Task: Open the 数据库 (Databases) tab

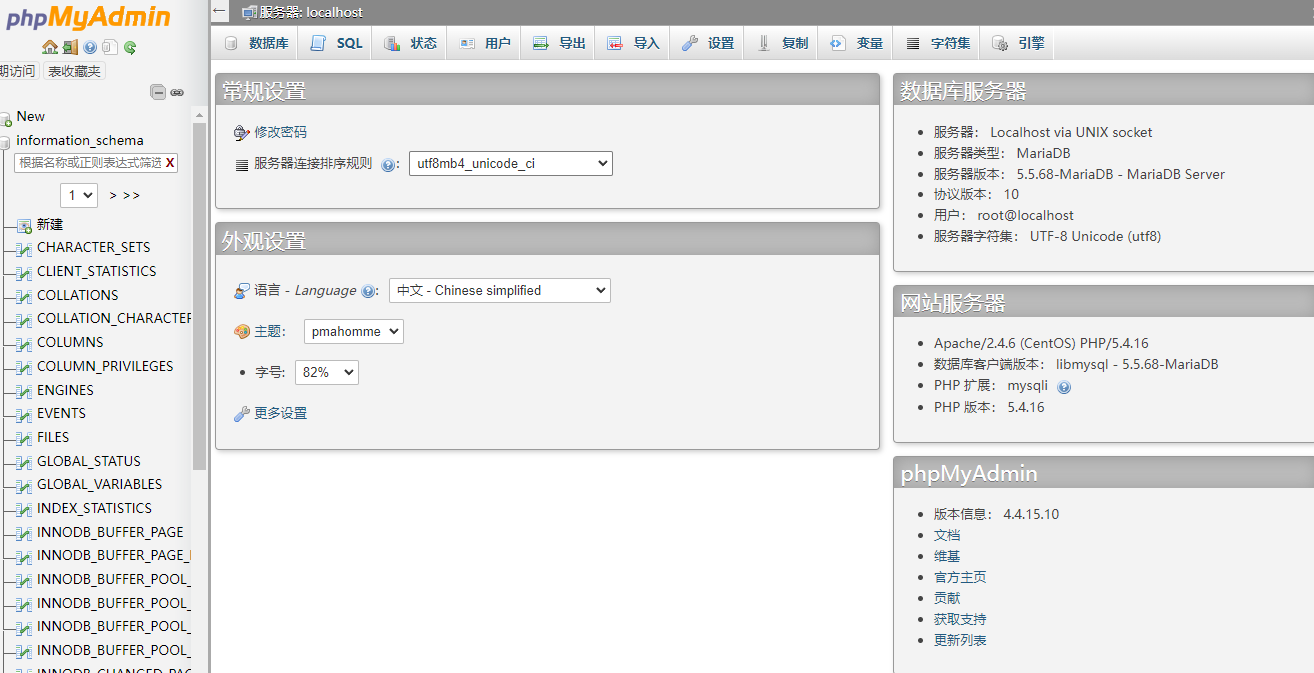Action: pyautogui.click(x=256, y=43)
